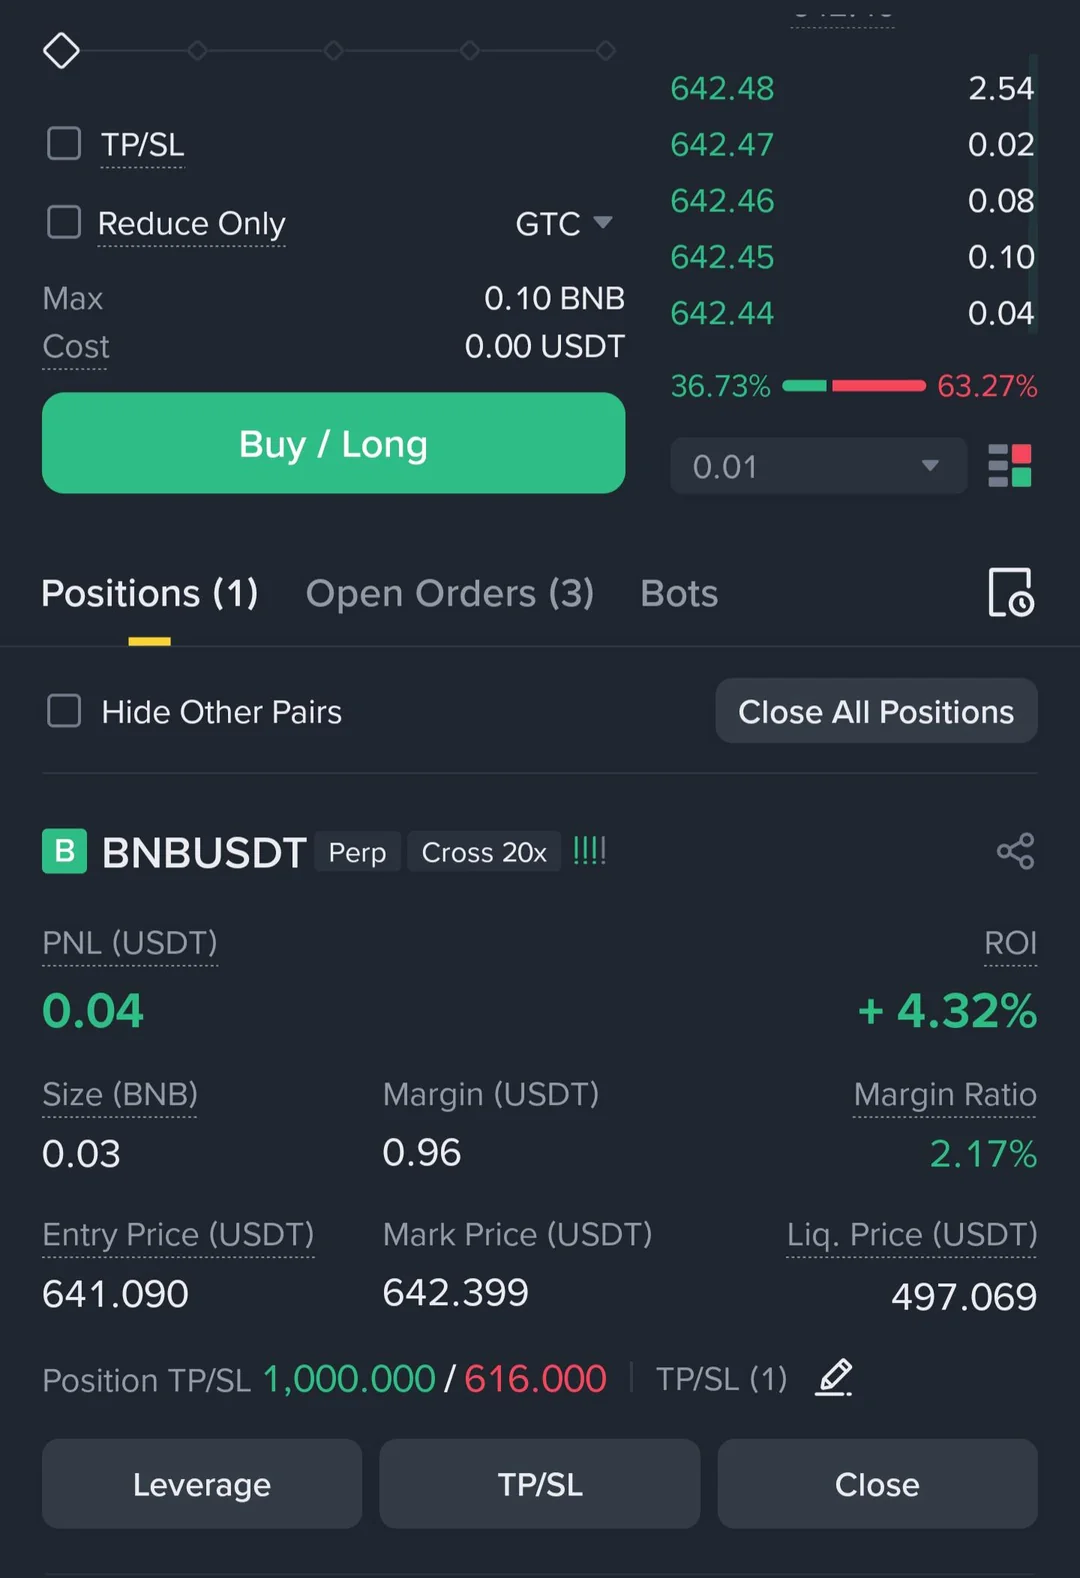
Task: Tap the leverage slider diamond handle
Action: 61,51
